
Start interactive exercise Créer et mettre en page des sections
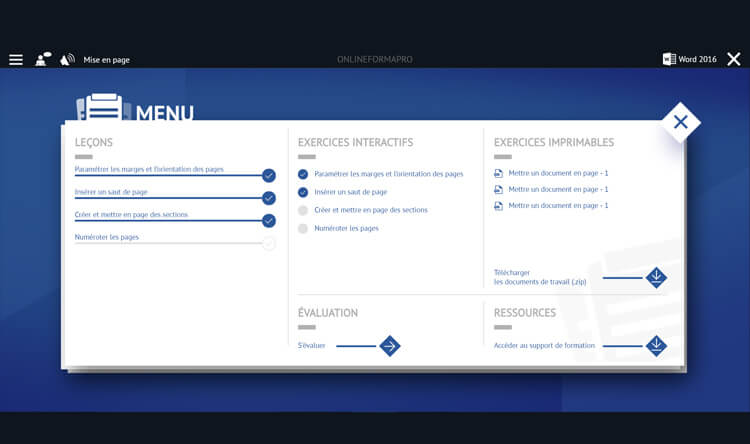(371, 210)
